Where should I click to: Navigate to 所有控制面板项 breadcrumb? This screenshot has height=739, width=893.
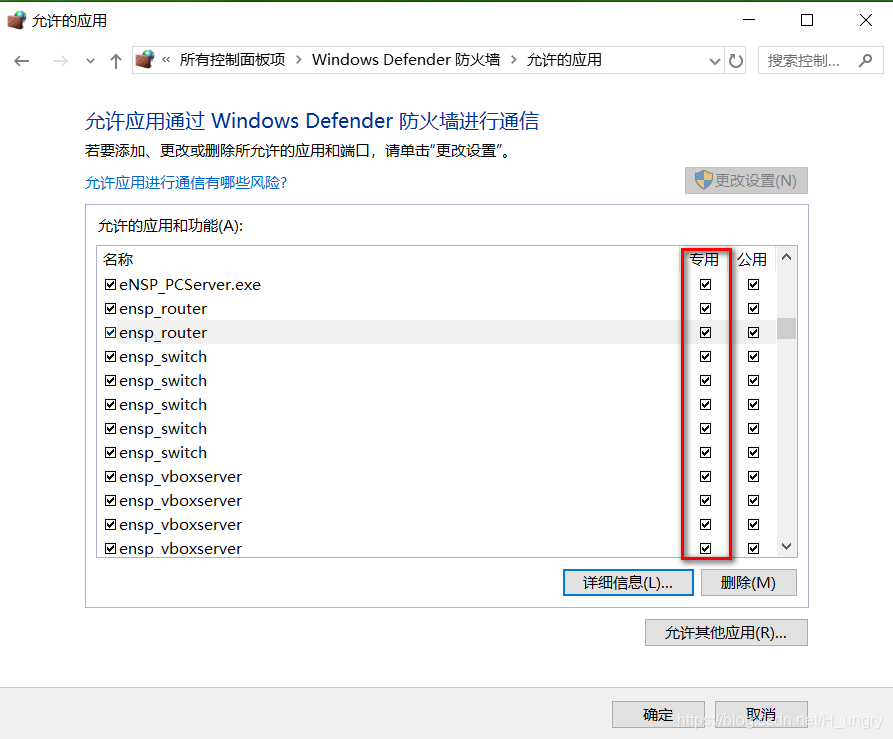tap(232, 60)
